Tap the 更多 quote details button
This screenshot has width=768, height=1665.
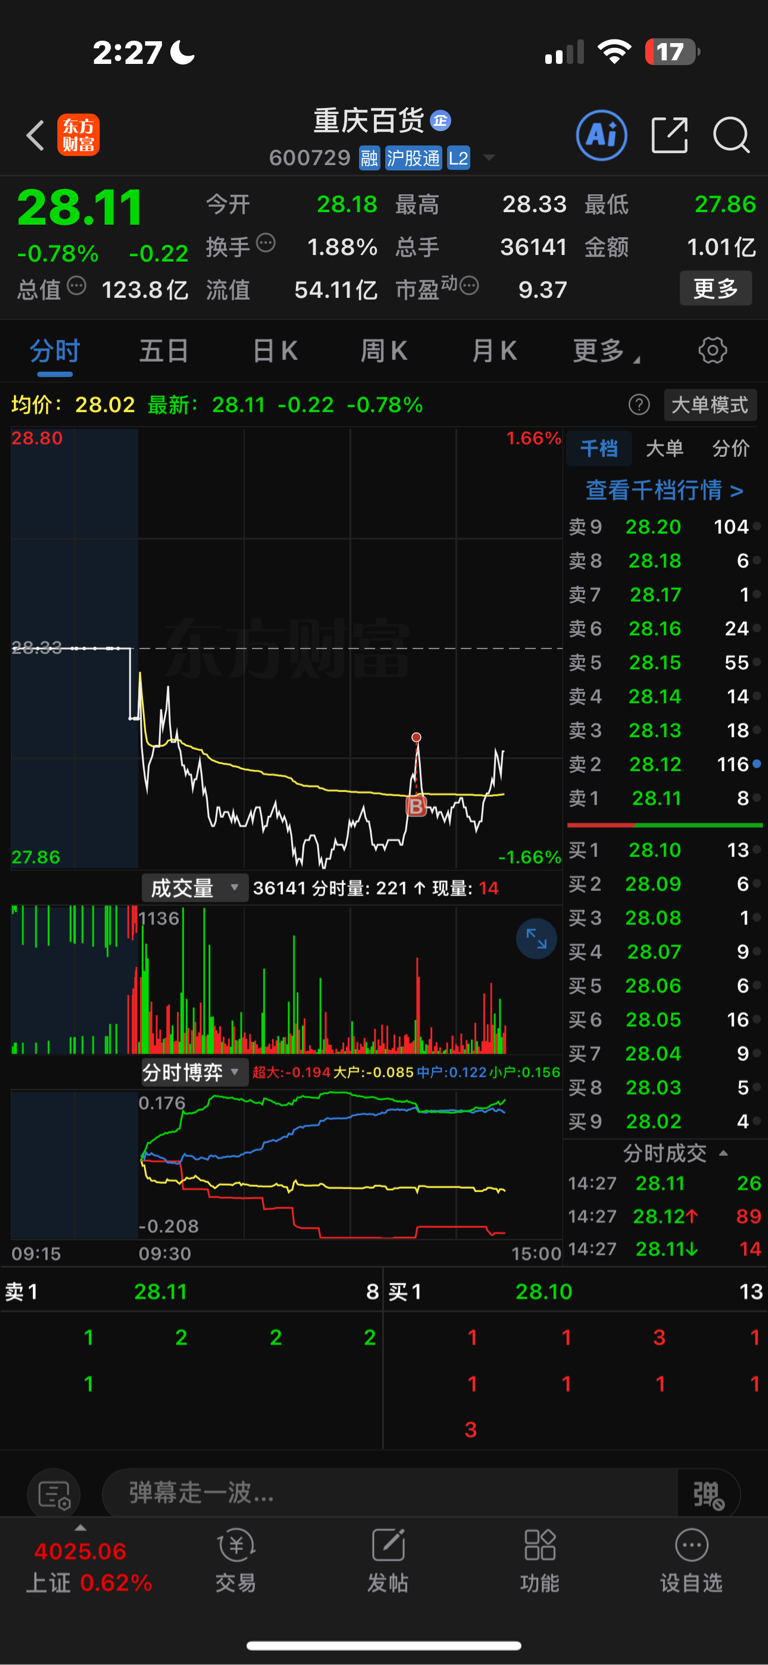(x=716, y=289)
